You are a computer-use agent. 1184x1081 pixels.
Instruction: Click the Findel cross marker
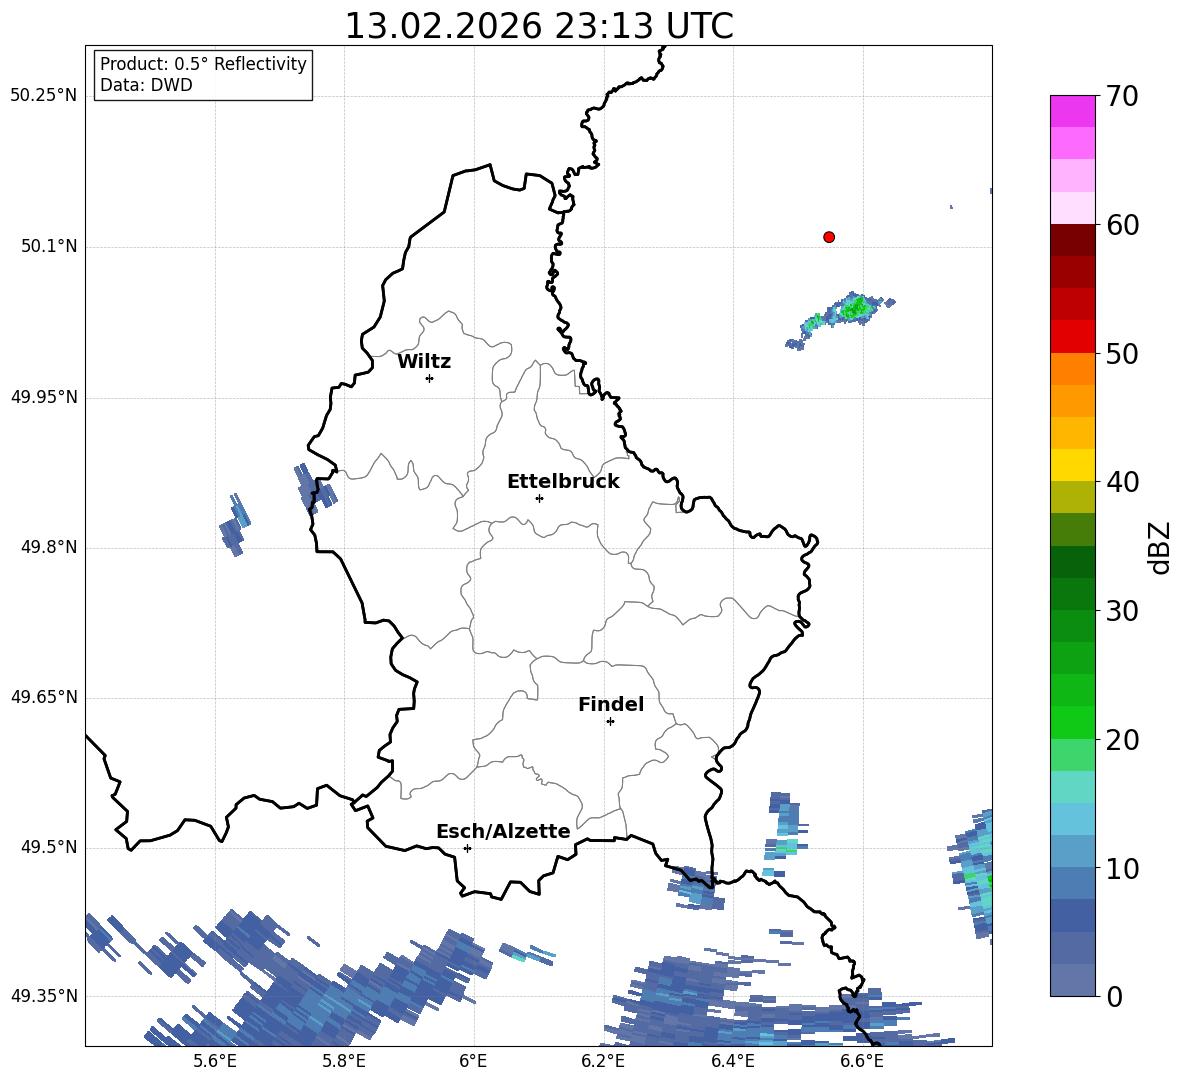[x=610, y=722]
